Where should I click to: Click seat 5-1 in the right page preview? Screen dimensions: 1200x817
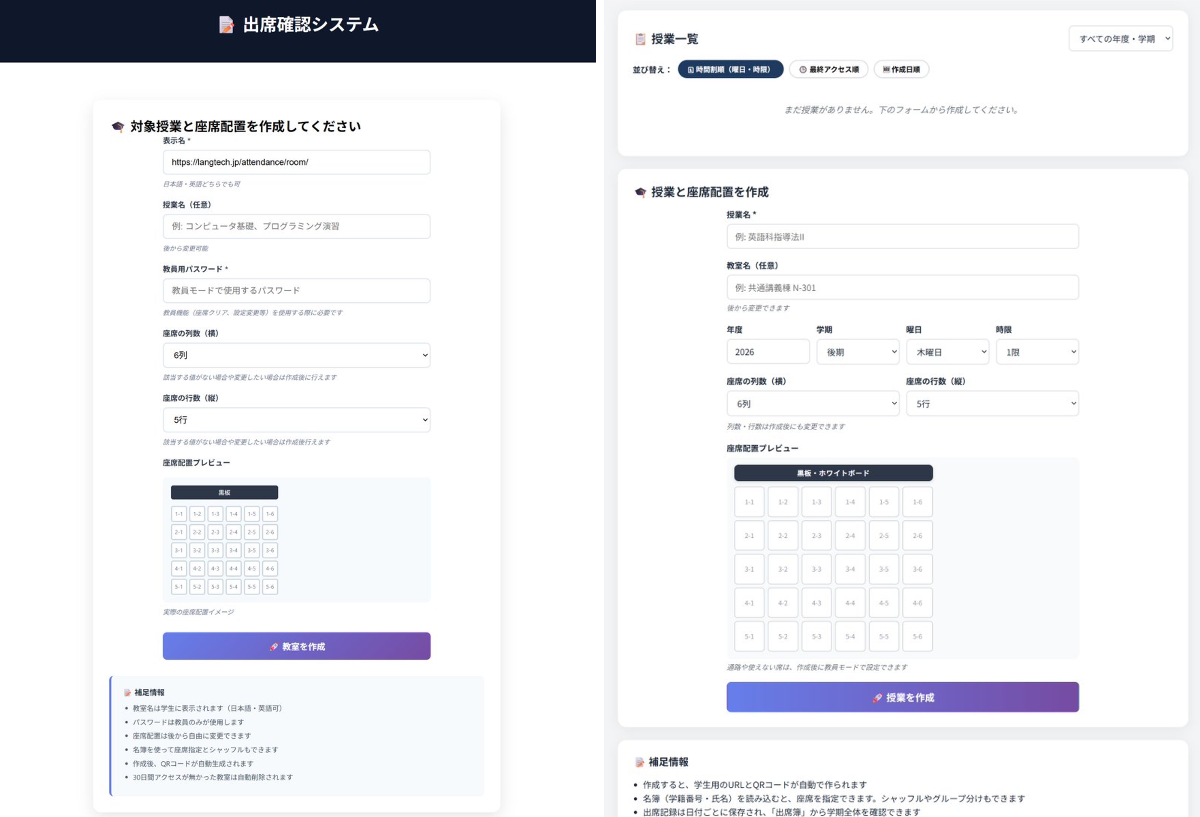point(749,637)
